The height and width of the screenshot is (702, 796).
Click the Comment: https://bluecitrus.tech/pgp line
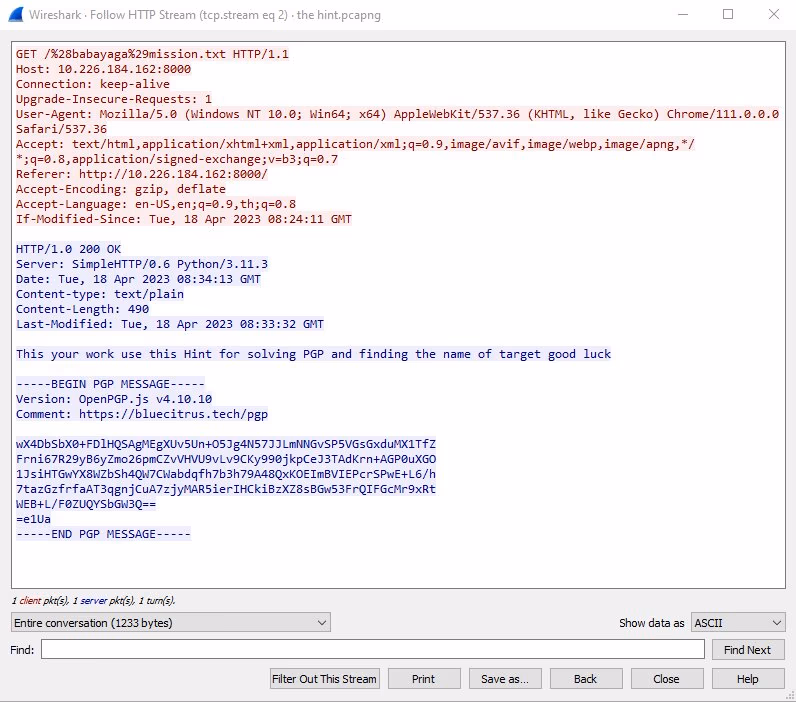point(142,414)
